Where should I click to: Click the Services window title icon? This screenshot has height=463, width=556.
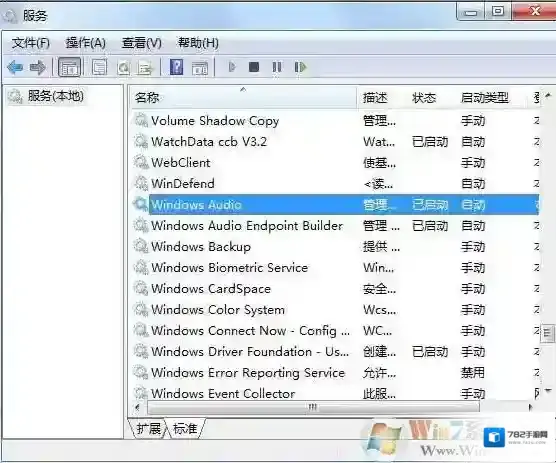point(10,16)
